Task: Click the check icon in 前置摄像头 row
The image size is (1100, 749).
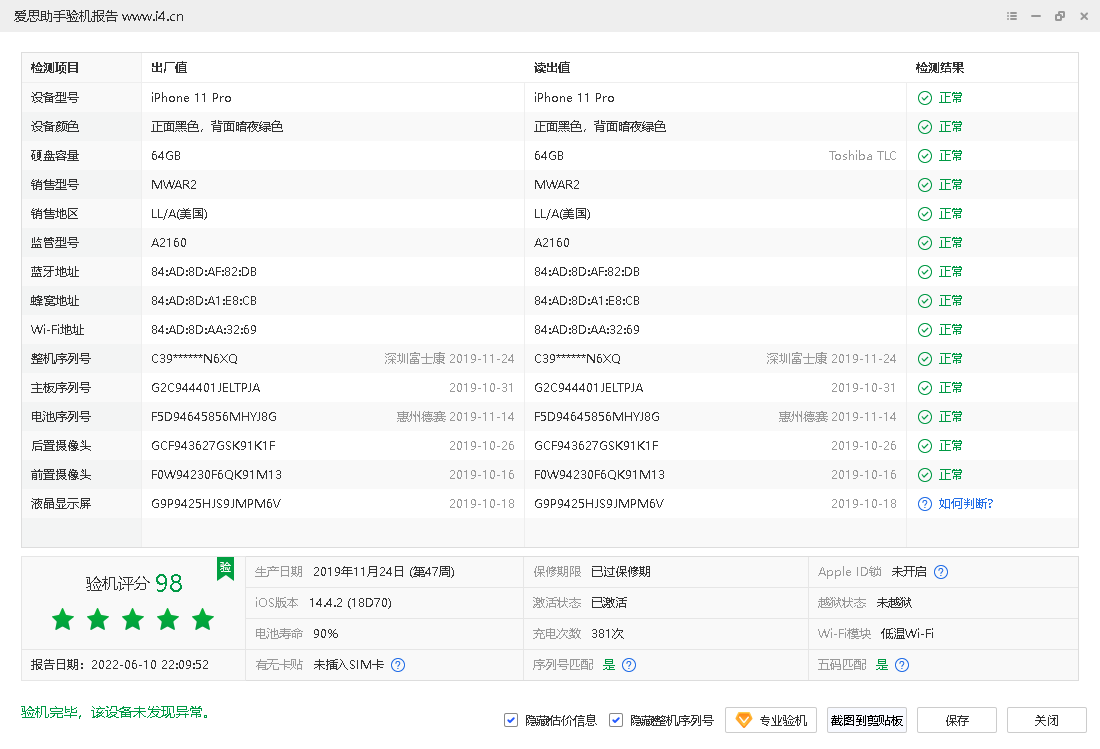Action: pyautogui.click(x=925, y=475)
